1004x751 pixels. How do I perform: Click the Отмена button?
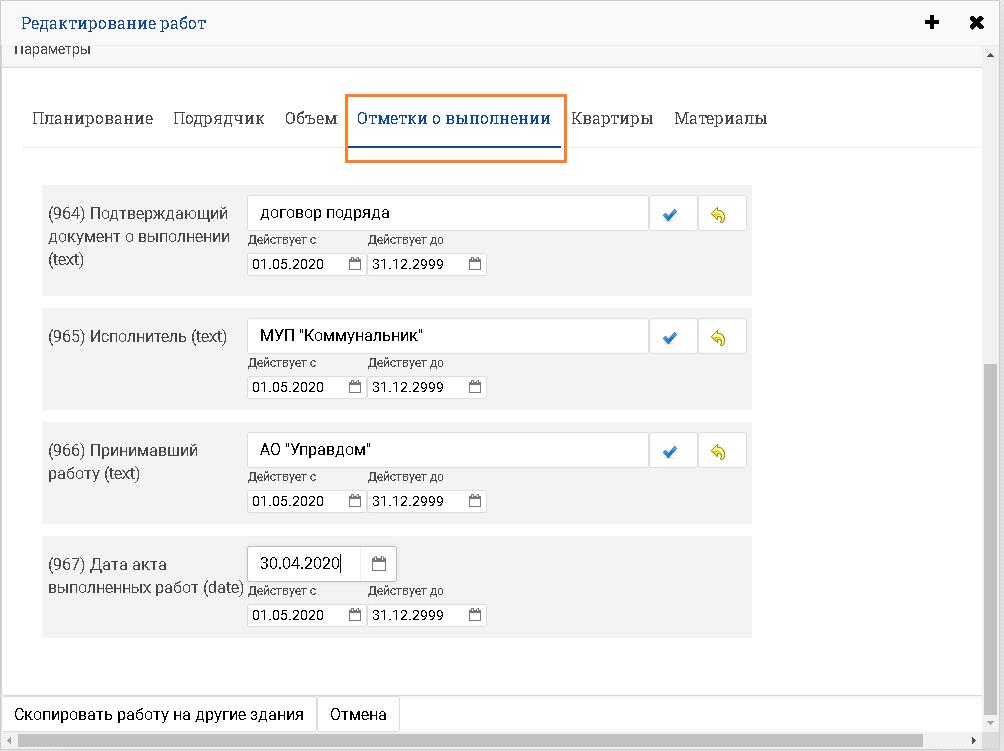pos(358,714)
